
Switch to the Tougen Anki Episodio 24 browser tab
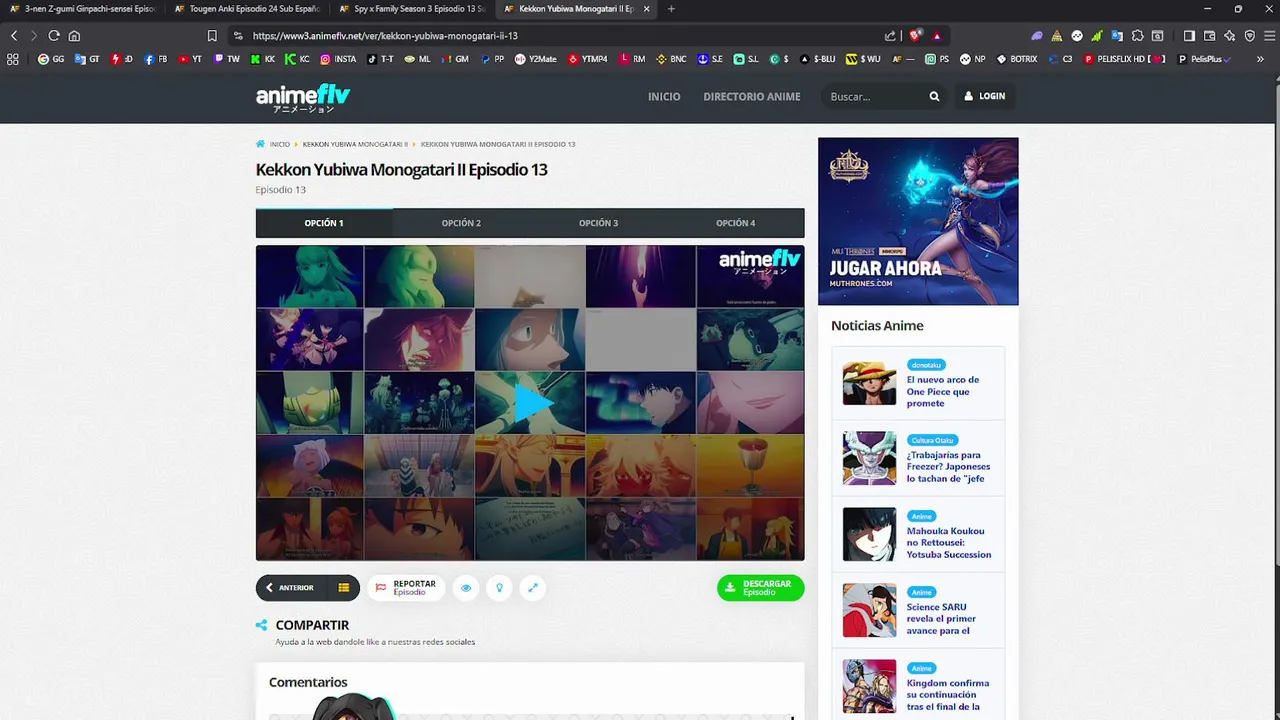(247, 9)
